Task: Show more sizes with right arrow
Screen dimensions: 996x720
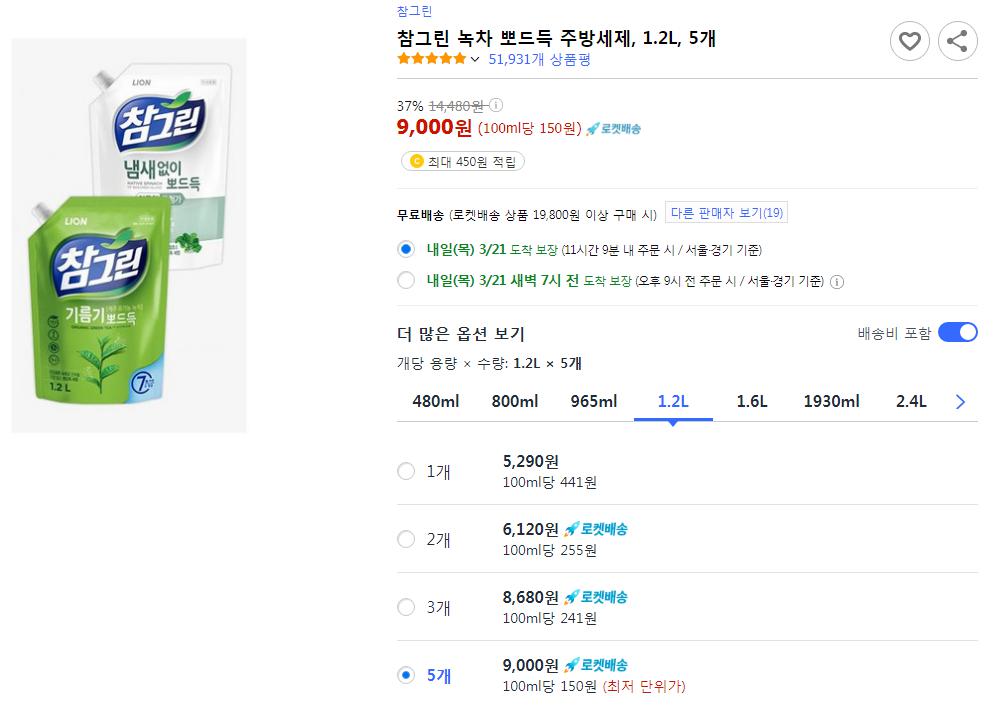Action: click(x=961, y=402)
